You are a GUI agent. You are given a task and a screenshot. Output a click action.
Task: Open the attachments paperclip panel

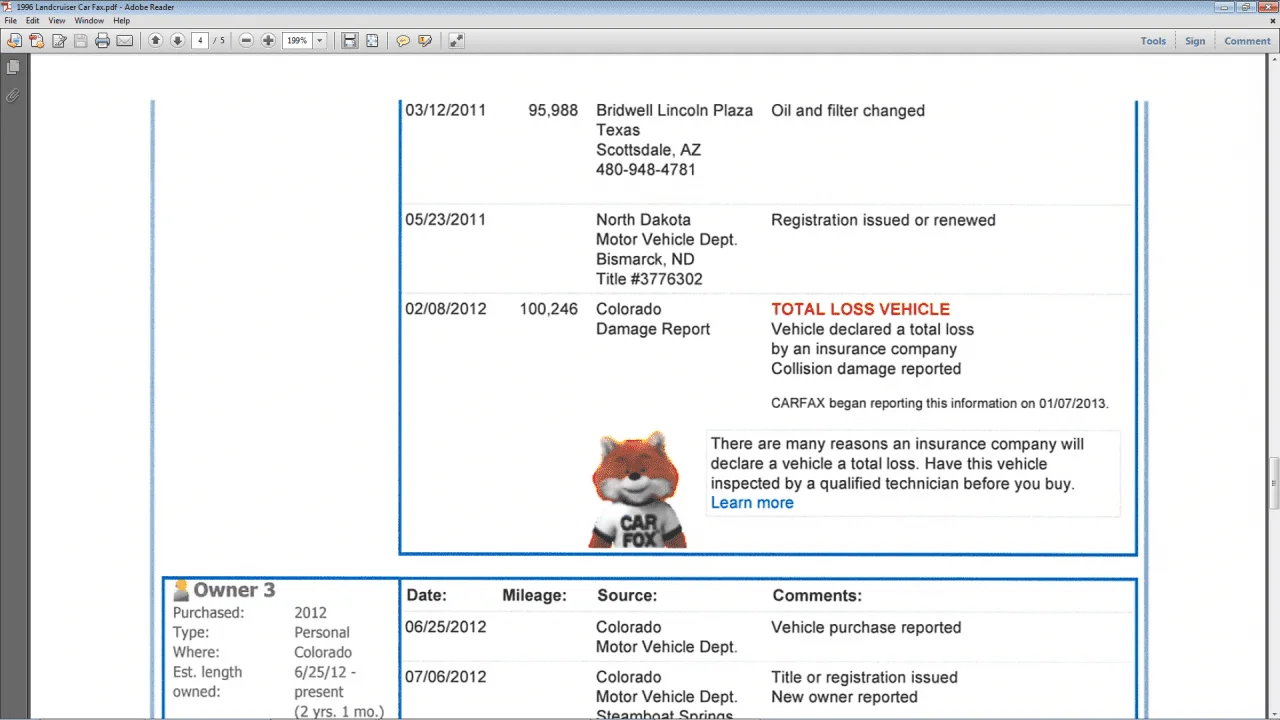pos(13,96)
